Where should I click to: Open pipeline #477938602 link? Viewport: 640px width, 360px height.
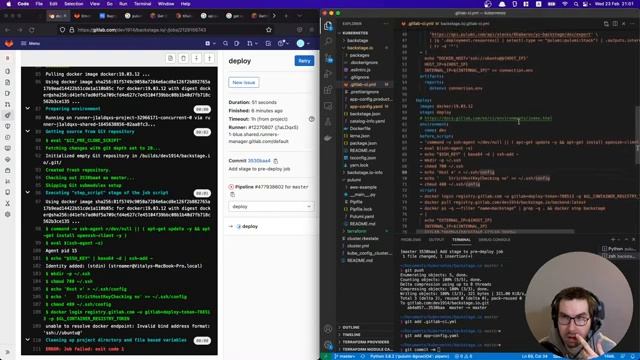[x=269, y=187]
